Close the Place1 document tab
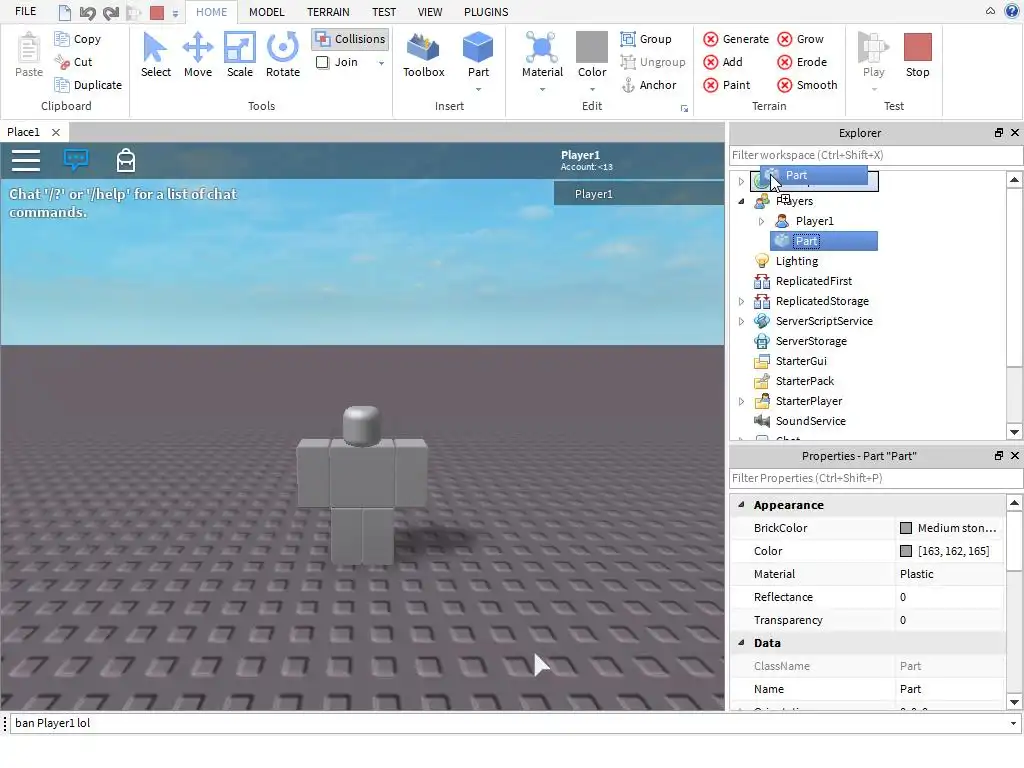 click(x=56, y=133)
